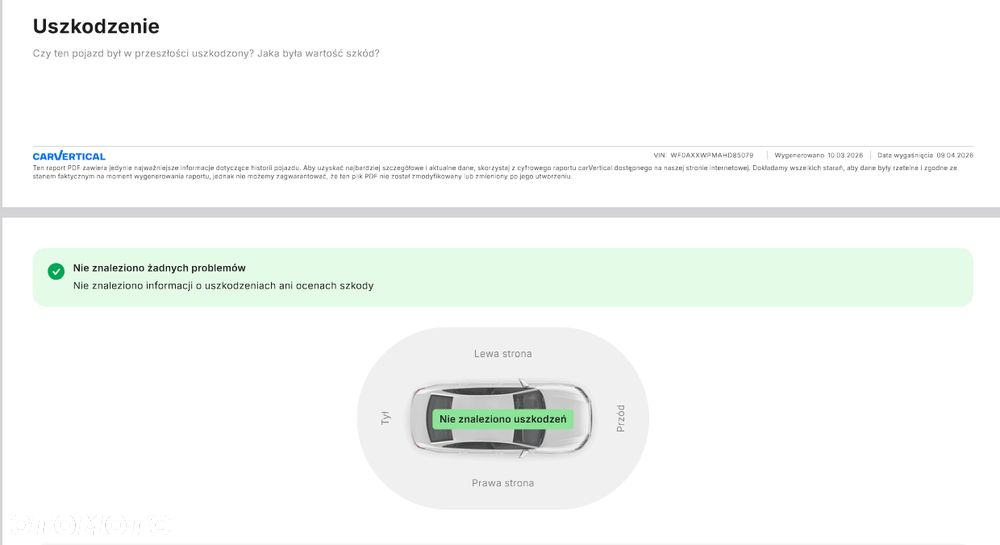Click the "Nie znaleziono uszkodzeń" green badge
This screenshot has height=545, width=1000.
503,419
